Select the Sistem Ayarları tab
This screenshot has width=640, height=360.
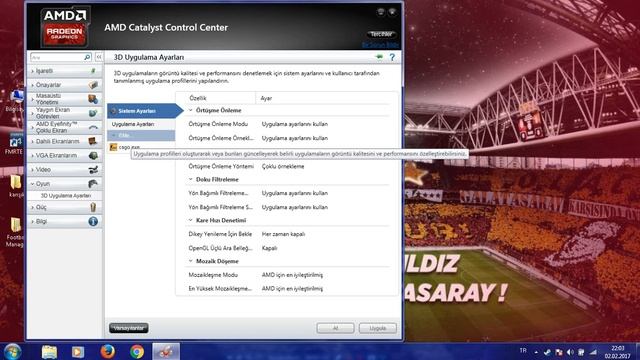[145, 111]
